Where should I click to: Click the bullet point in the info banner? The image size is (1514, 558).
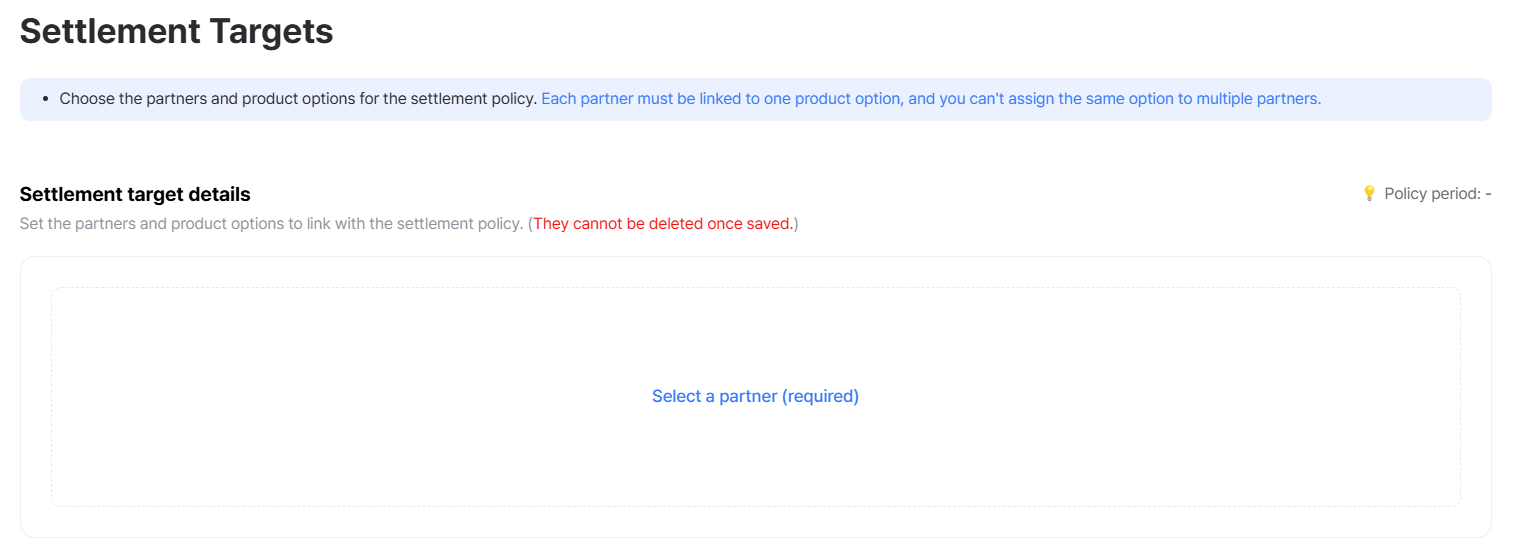coord(46,100)
